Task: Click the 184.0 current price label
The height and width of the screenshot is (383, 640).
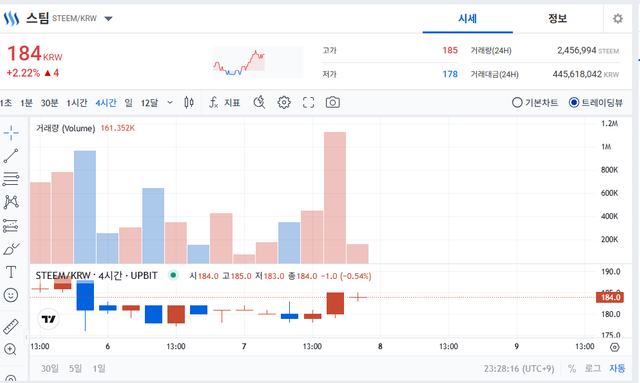Action: 610,297
